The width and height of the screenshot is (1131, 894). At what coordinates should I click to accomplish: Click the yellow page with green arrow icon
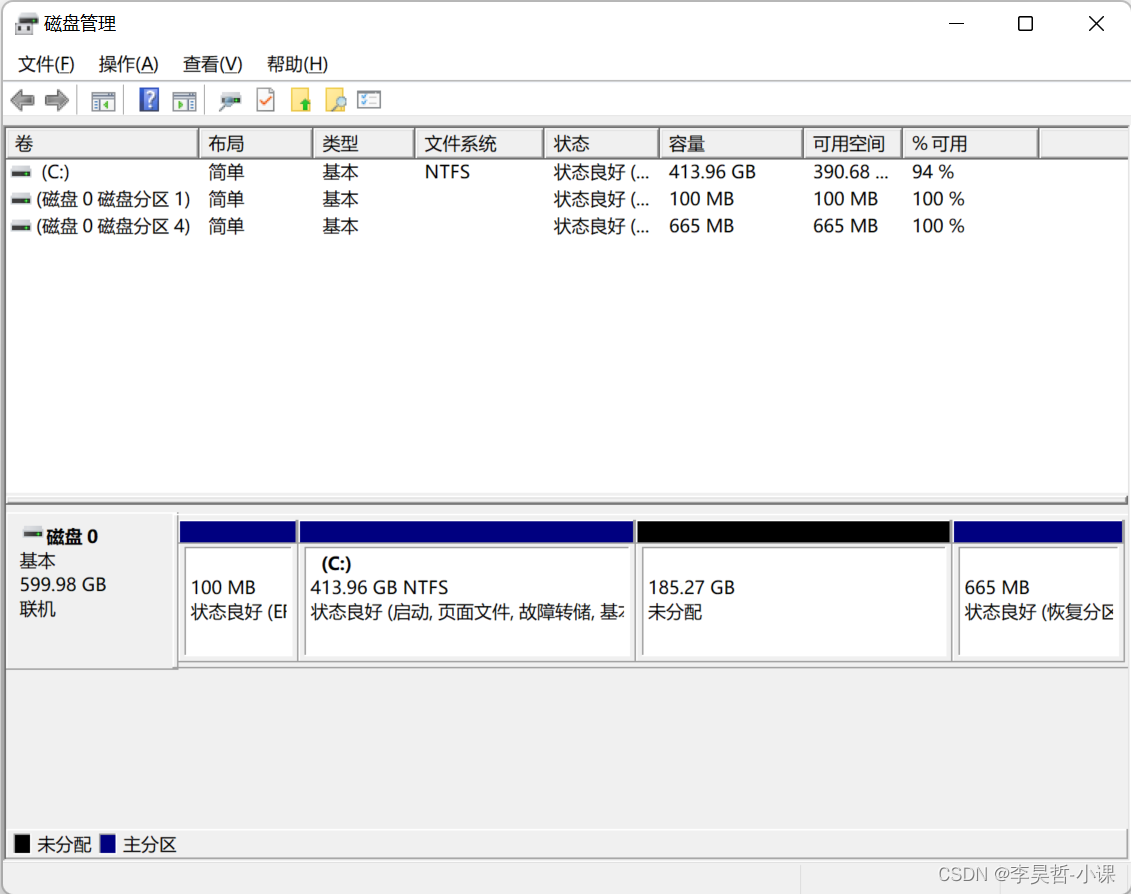pyautogui.click(x=301, y=100)
